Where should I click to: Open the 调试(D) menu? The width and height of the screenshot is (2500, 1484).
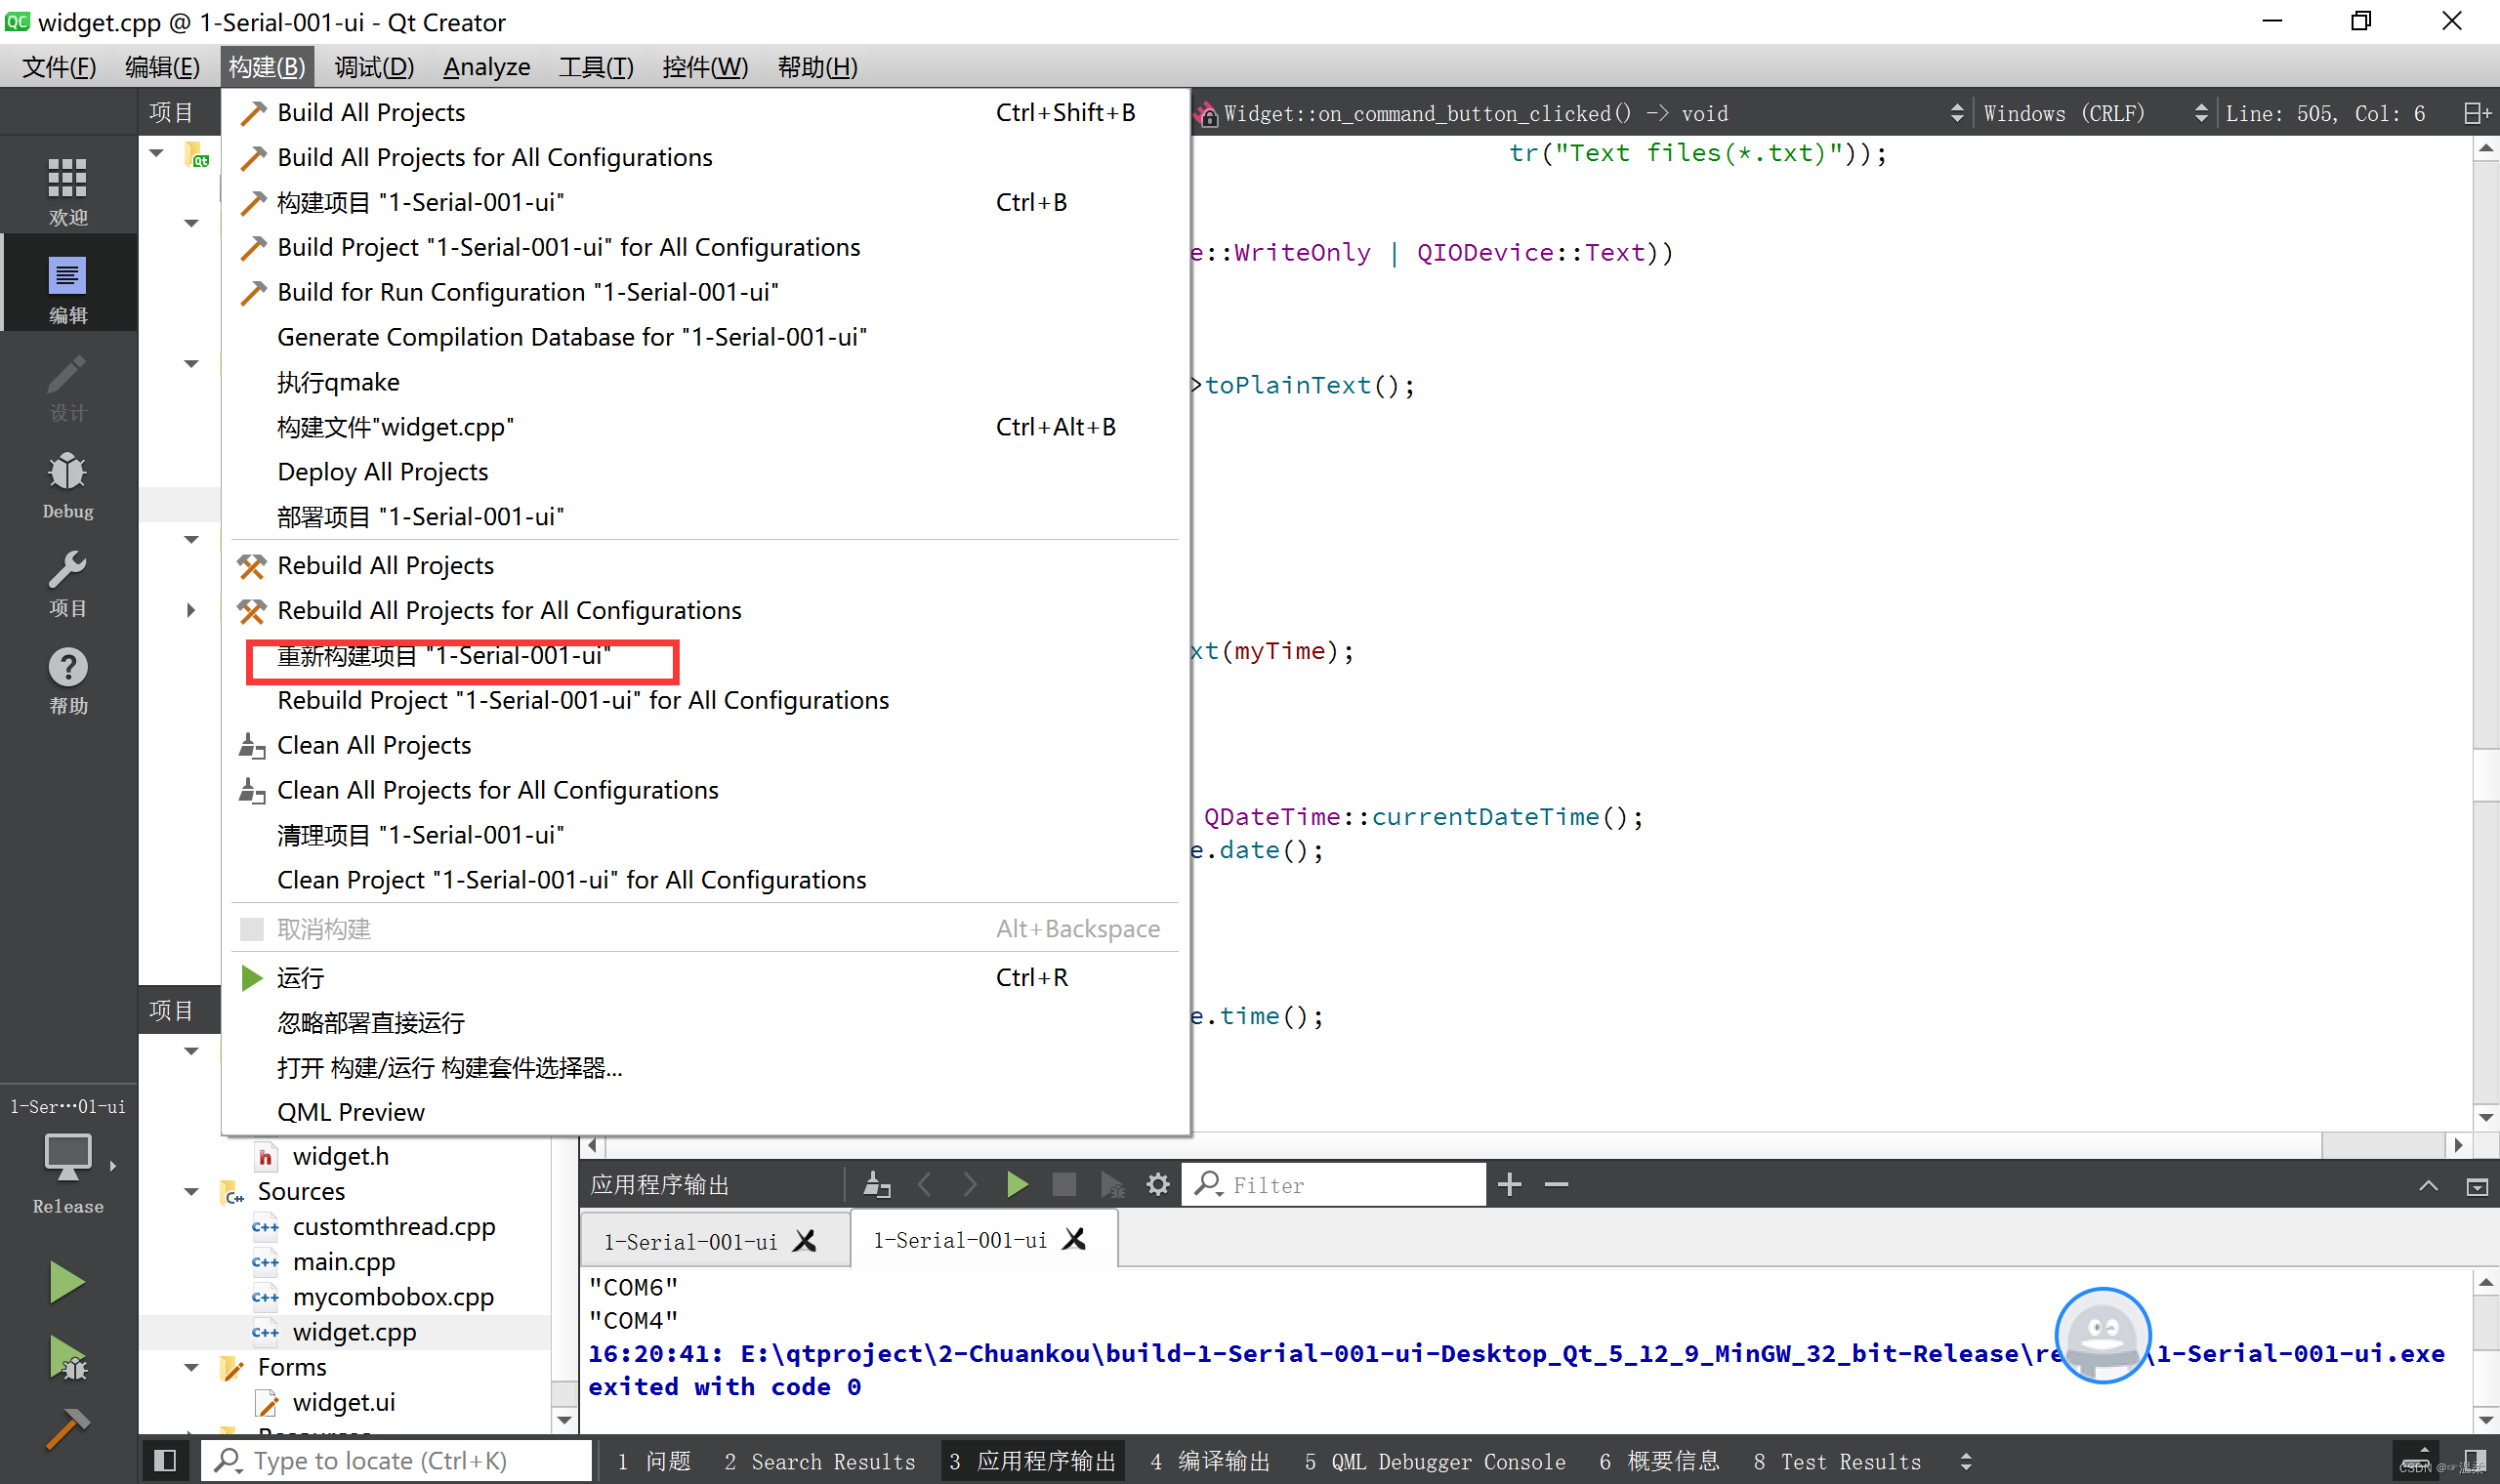pyautogui.click(x=374, y=67)
